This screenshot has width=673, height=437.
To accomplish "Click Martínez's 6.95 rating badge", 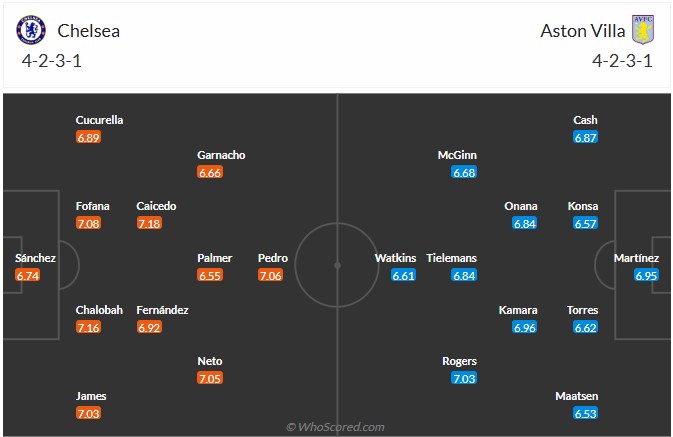I will pyautogui.click(x=646, y=275).
